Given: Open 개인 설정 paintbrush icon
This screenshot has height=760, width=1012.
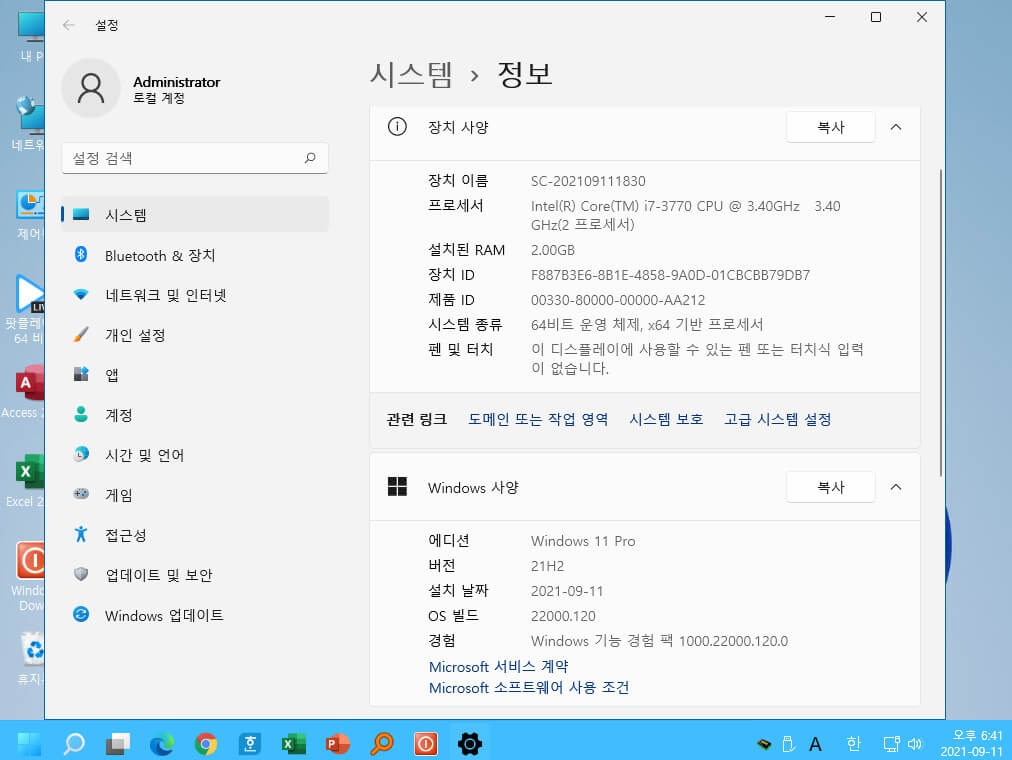Looking at the screenshot, I should click(81, 335).
